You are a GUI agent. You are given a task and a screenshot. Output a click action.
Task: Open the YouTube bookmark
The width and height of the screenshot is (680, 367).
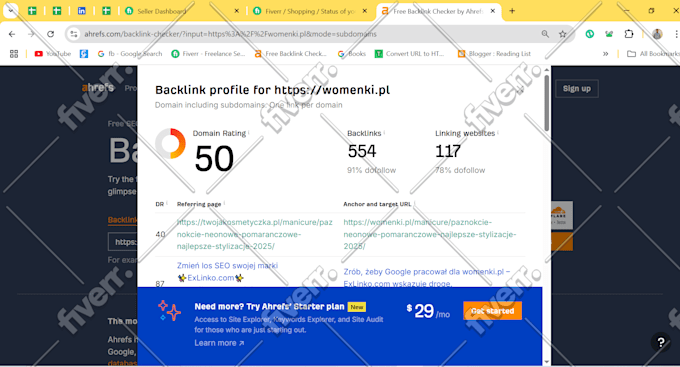(x=52, y=54)
